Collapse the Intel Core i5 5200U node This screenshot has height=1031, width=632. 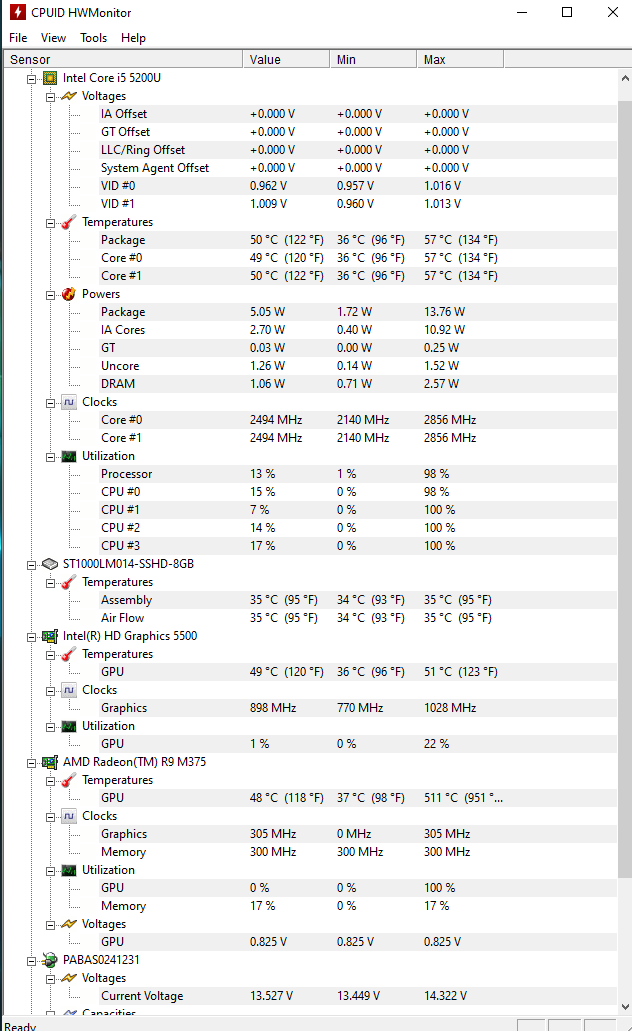31,79
